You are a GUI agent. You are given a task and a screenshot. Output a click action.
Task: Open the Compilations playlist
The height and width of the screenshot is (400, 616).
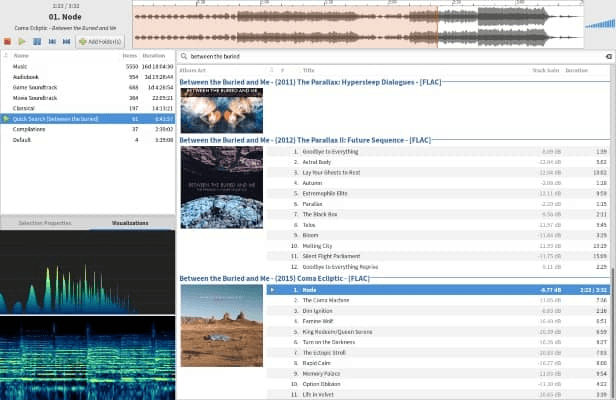pos(88,129)
